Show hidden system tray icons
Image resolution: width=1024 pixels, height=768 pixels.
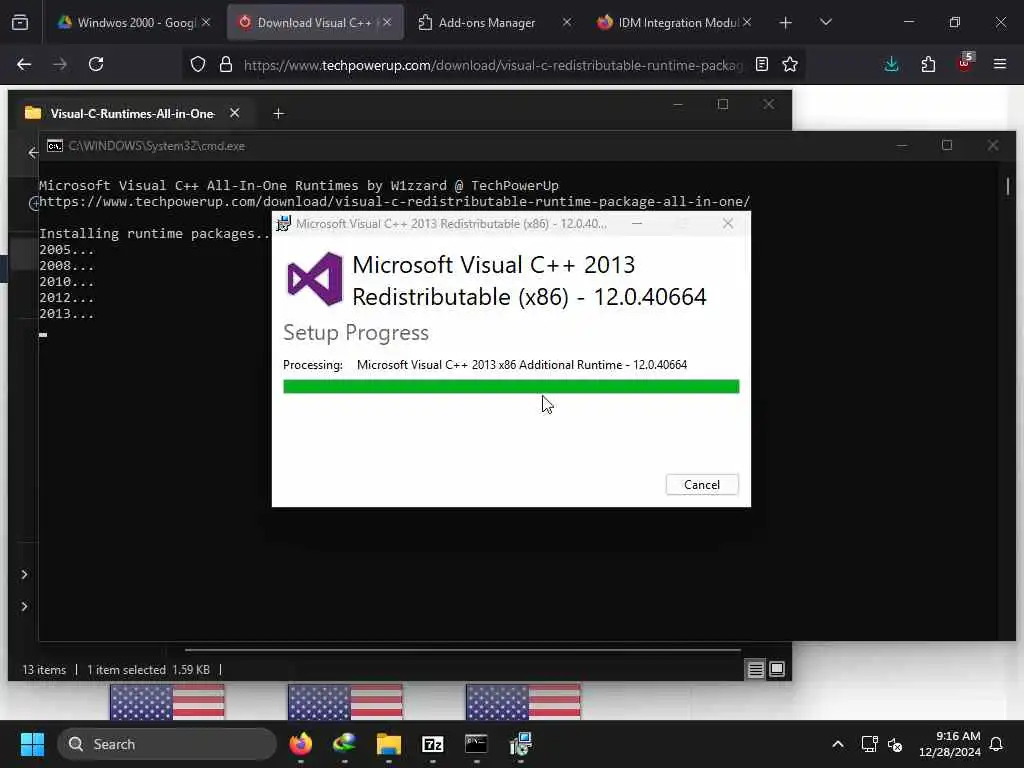point(837,744)
